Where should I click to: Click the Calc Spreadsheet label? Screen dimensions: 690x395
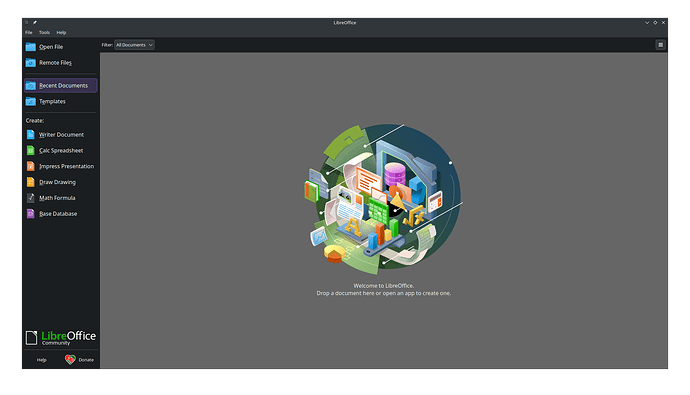tap(61, 150)
